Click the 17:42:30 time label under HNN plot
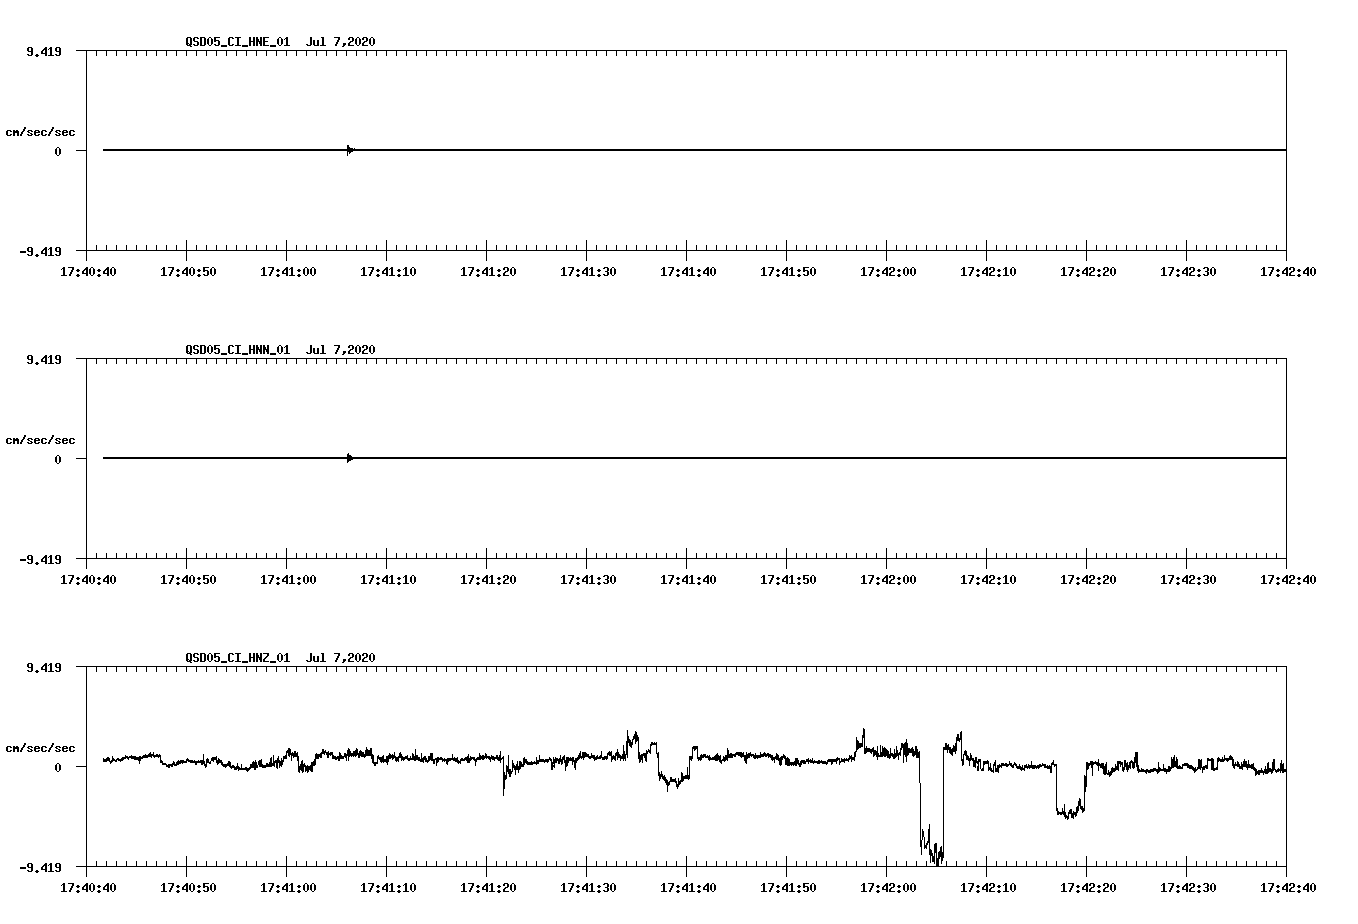1358x924 pixels. pyautogui.click(x=1188, y=579)
